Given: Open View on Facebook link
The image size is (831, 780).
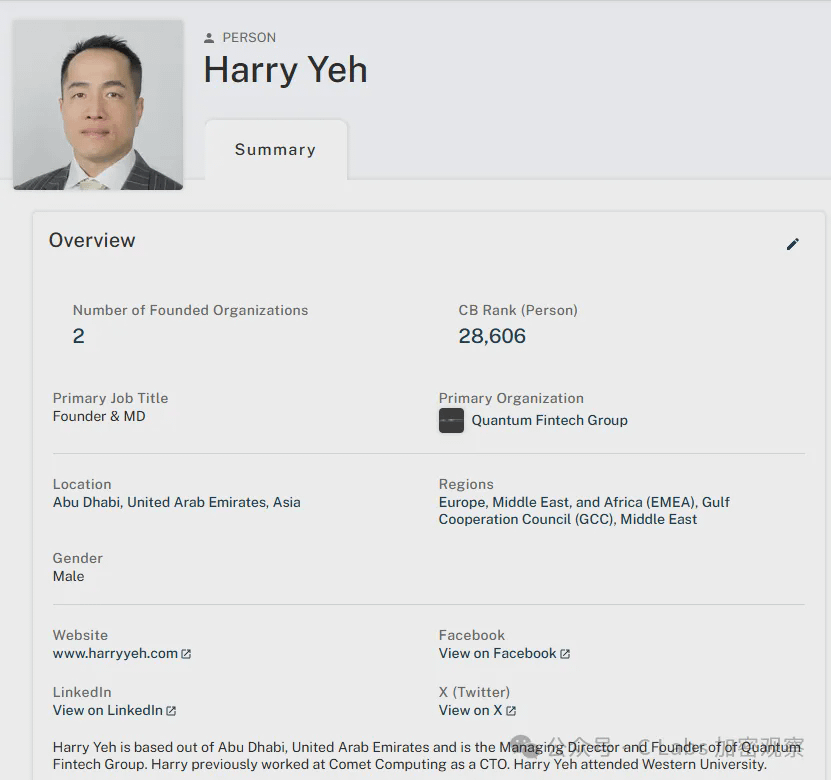Looking at the screenshot, I should click(497, 653).
